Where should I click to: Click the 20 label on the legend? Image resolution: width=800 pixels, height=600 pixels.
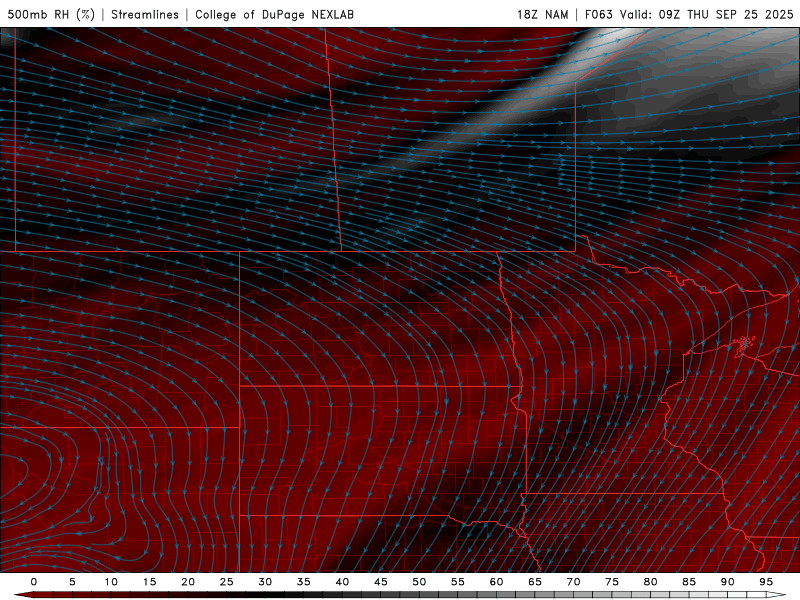pos(188,582)
